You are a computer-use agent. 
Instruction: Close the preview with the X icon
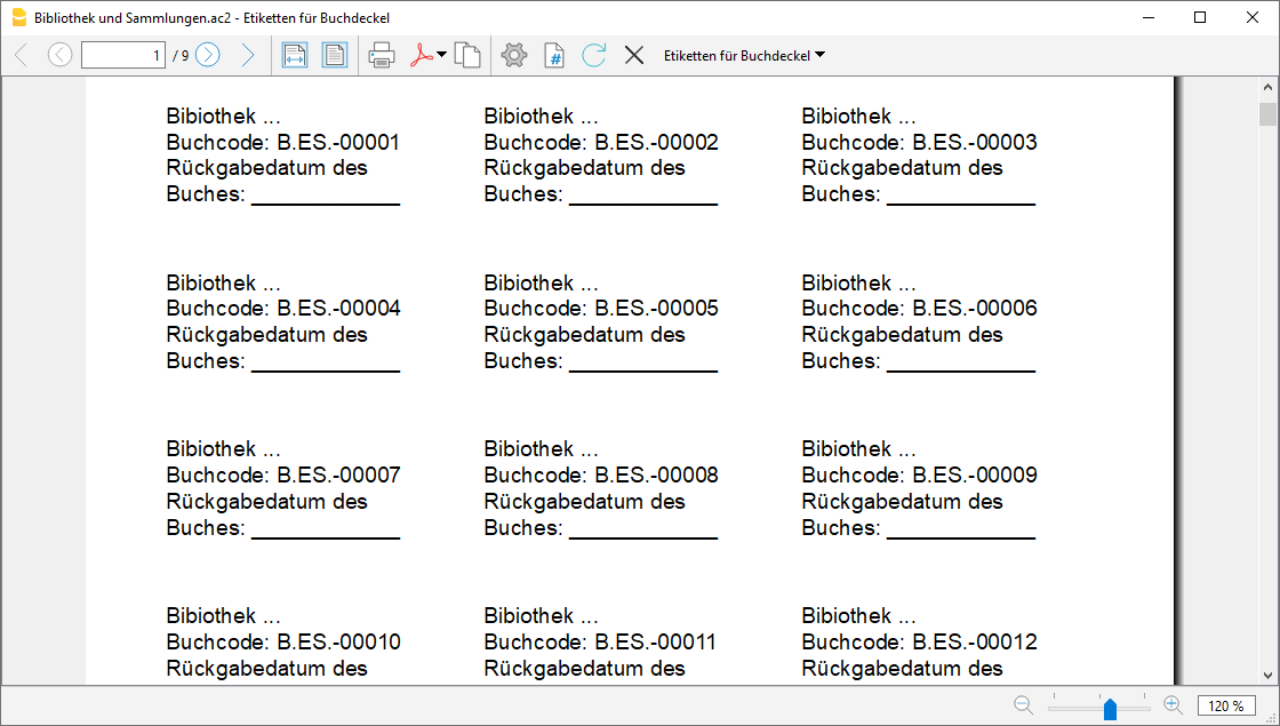pyautogui.click(x=634, y=55)
